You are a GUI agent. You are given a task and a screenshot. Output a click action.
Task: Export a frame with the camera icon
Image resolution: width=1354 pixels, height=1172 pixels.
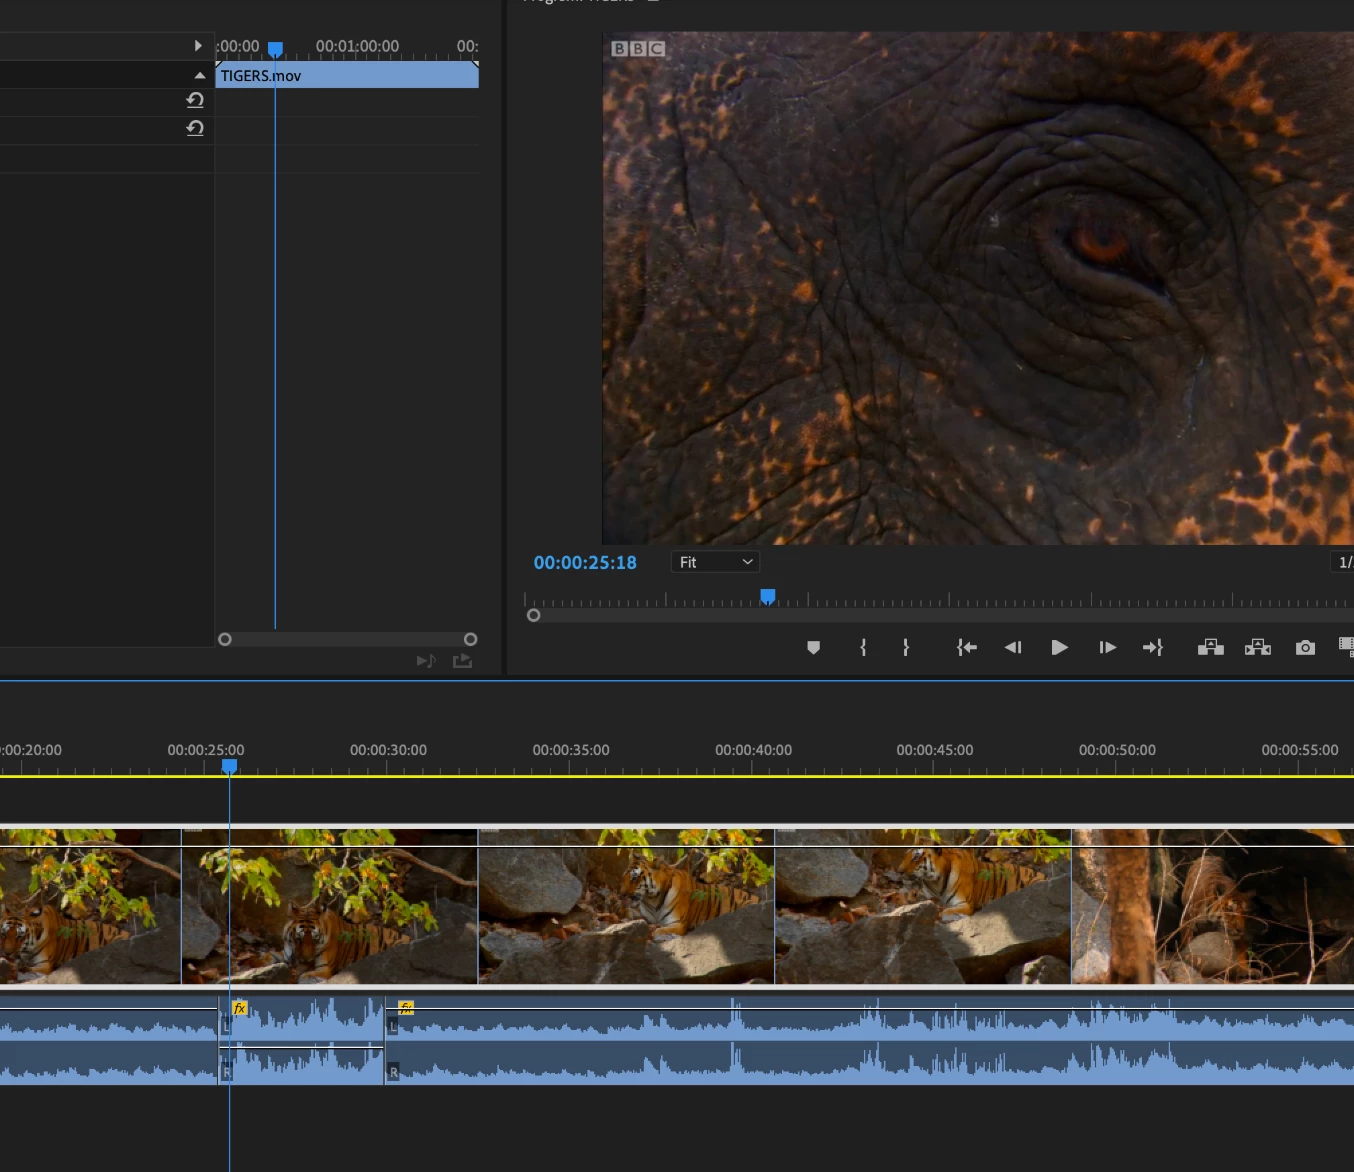click(1305, 648)
